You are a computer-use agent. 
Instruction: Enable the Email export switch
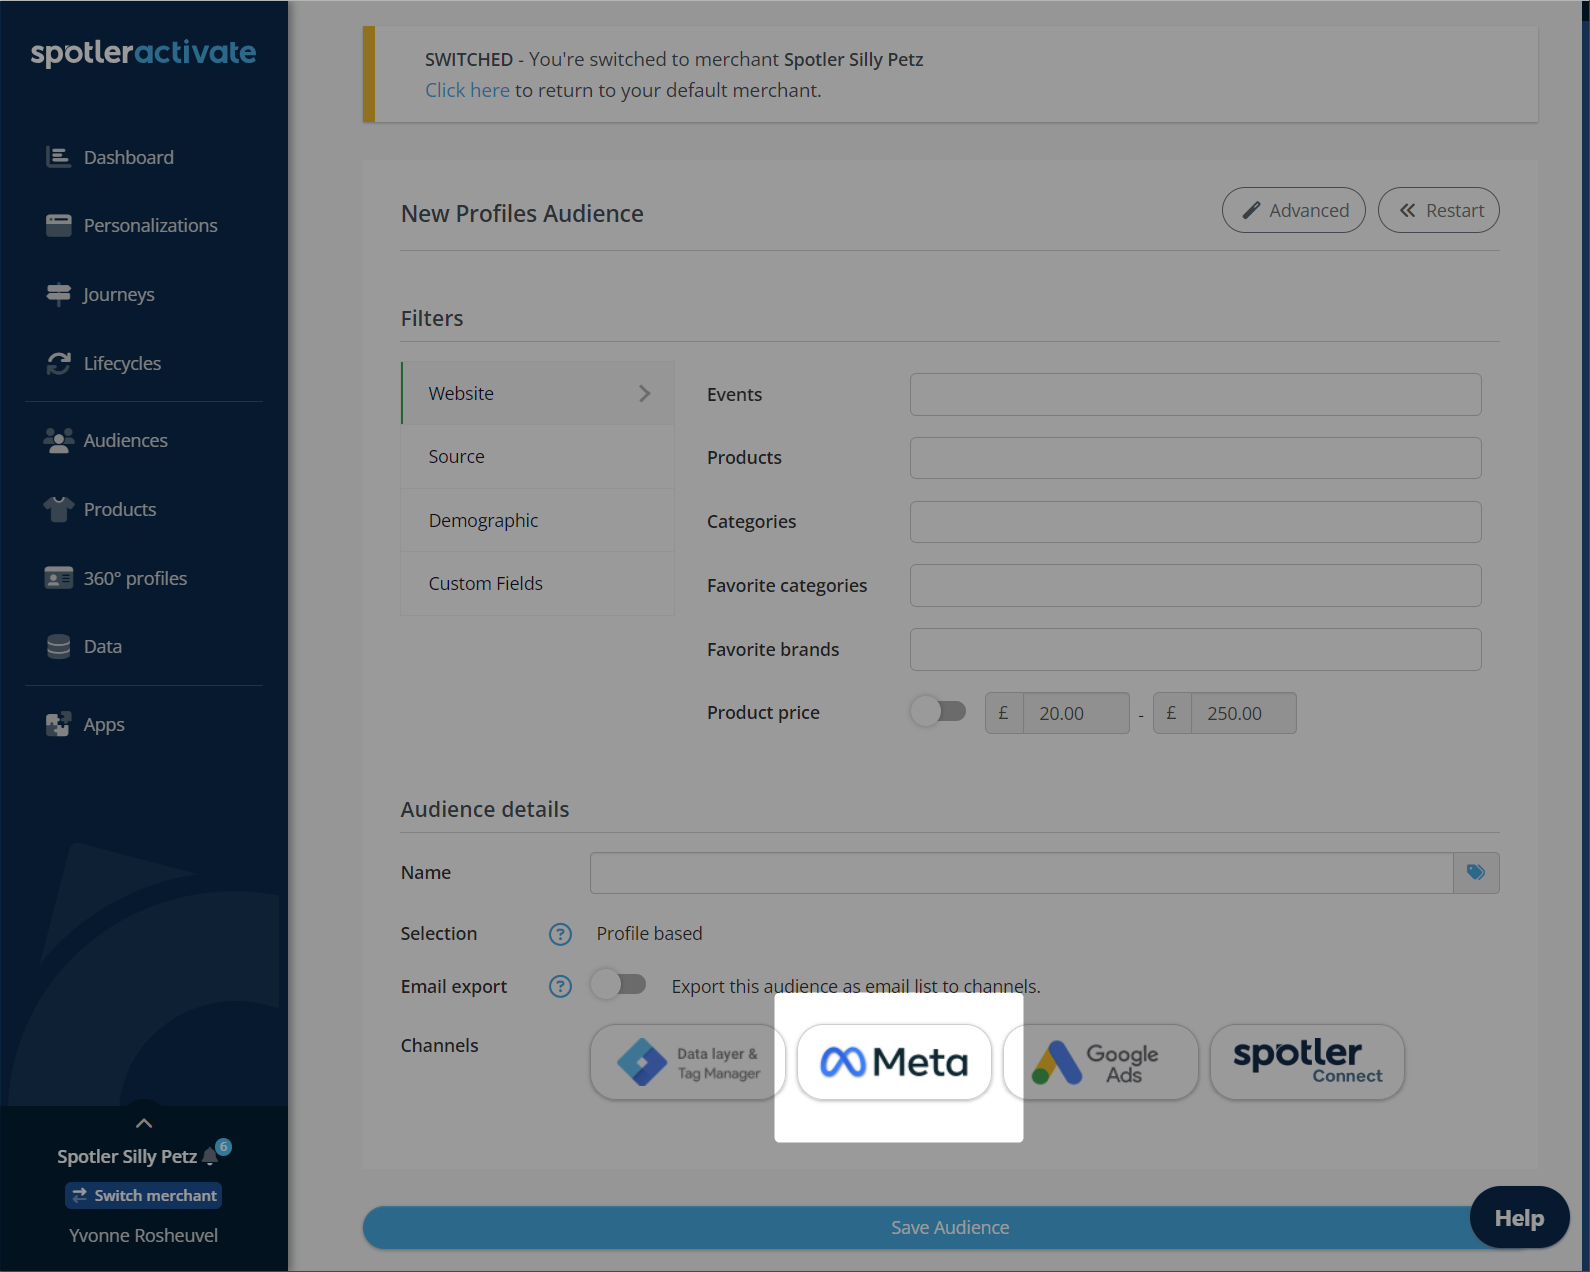(618, 985)
